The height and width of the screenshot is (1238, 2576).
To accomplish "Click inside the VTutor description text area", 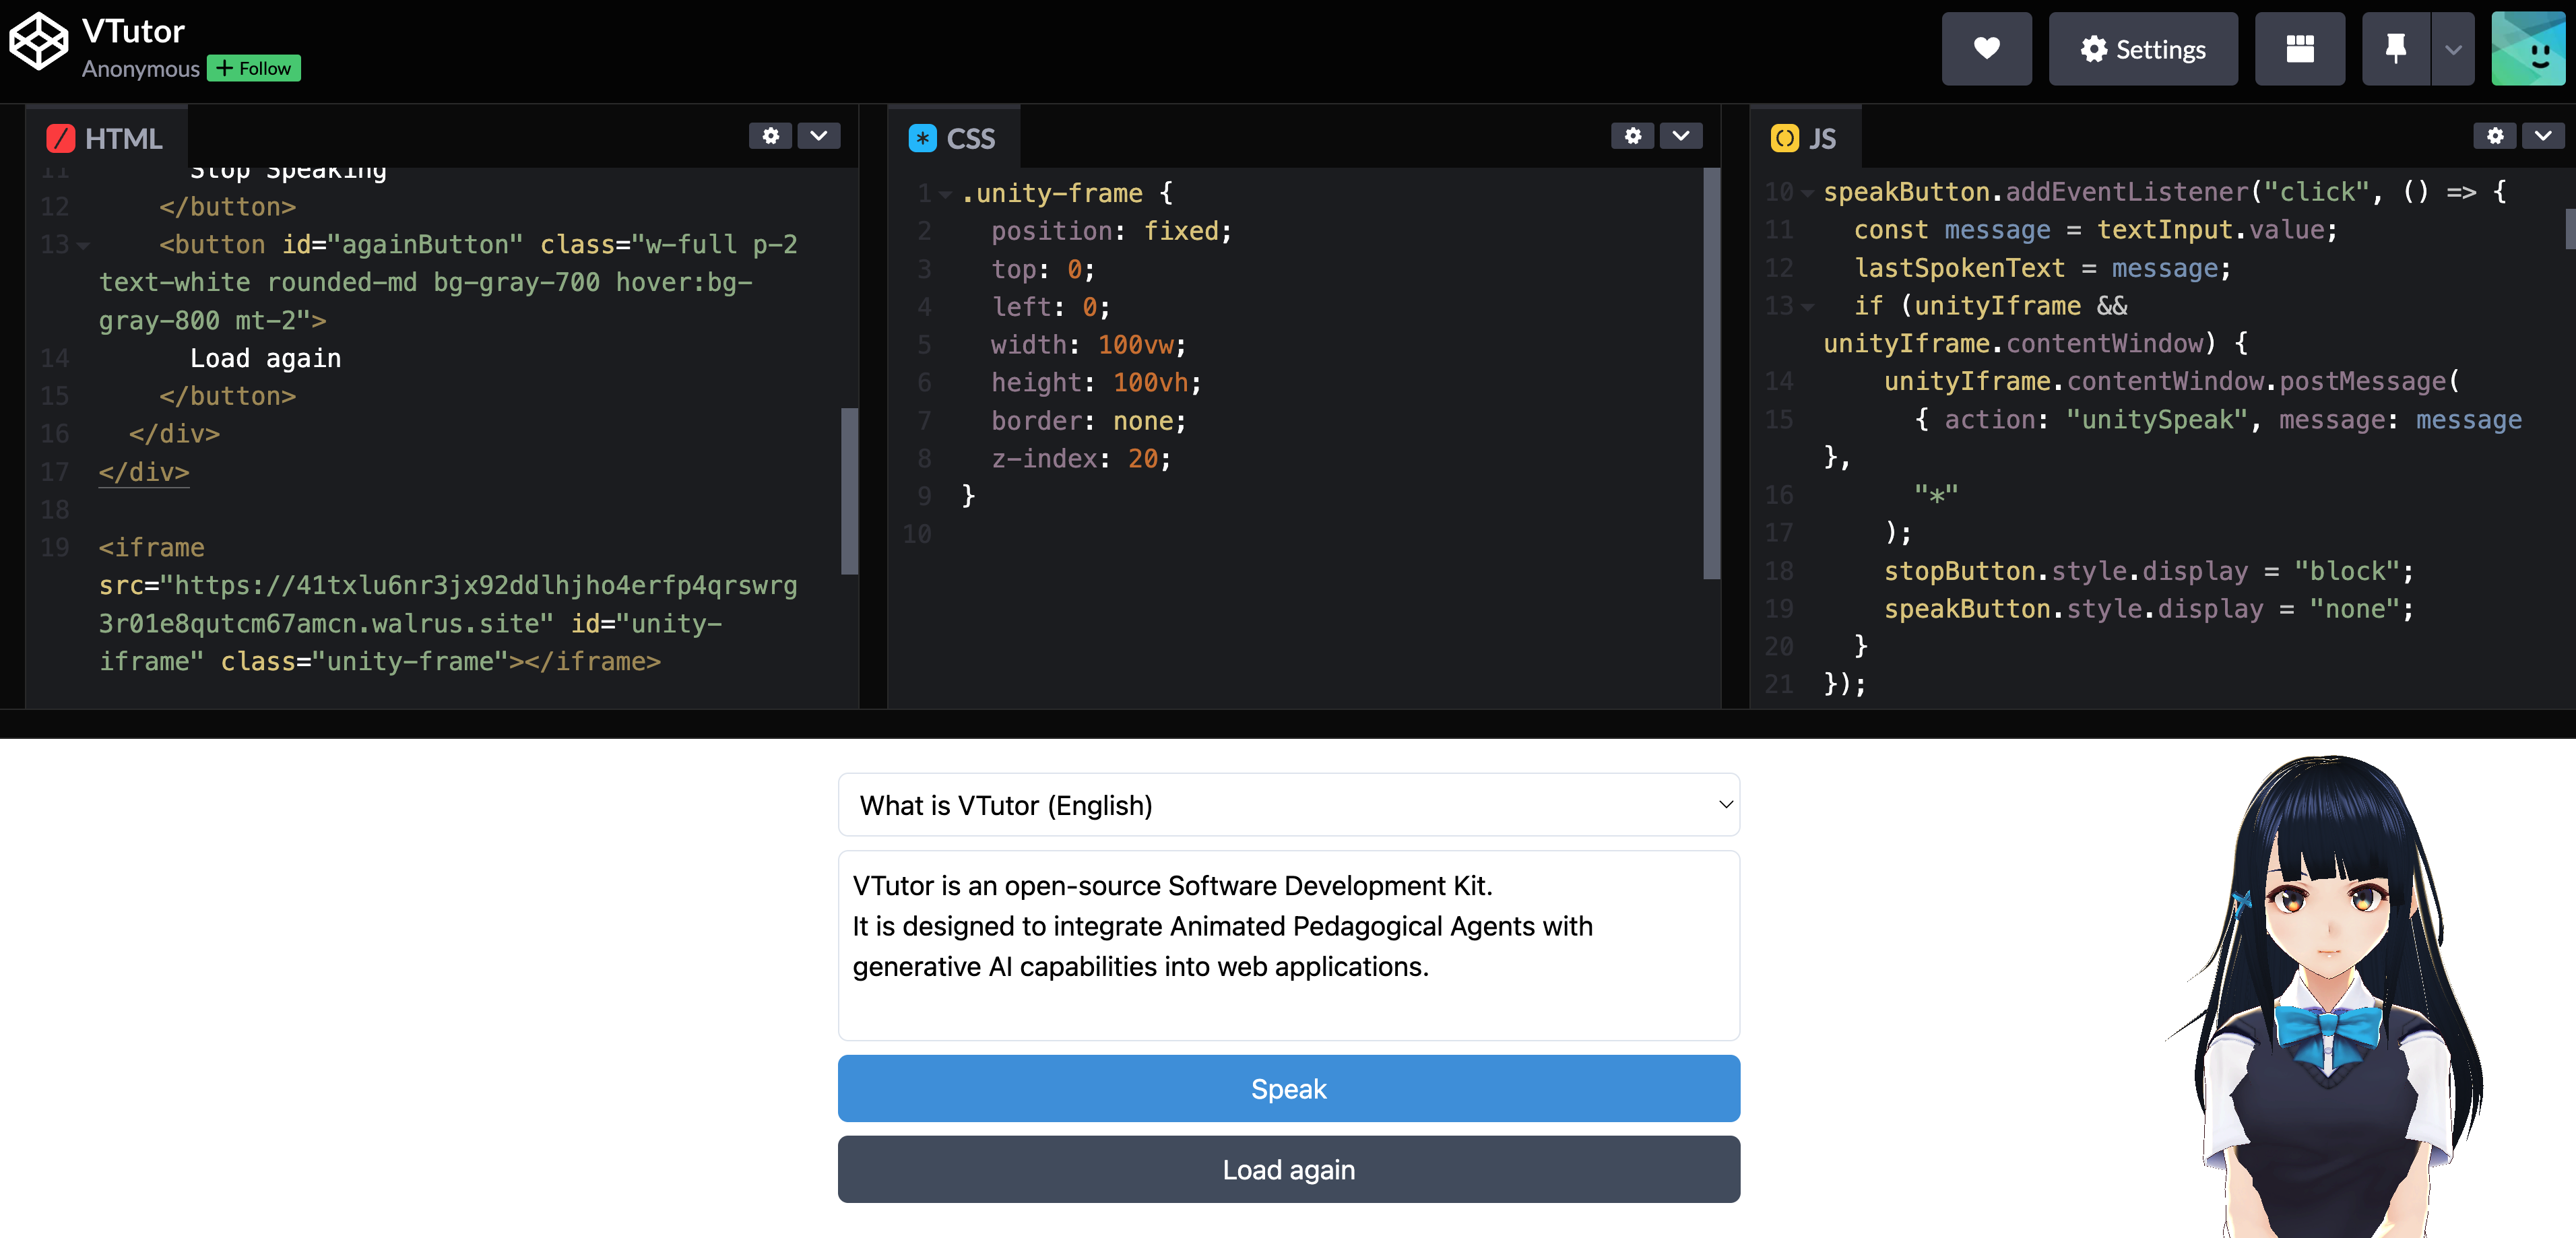I will pyautogui.click(x=1288, y=945).
